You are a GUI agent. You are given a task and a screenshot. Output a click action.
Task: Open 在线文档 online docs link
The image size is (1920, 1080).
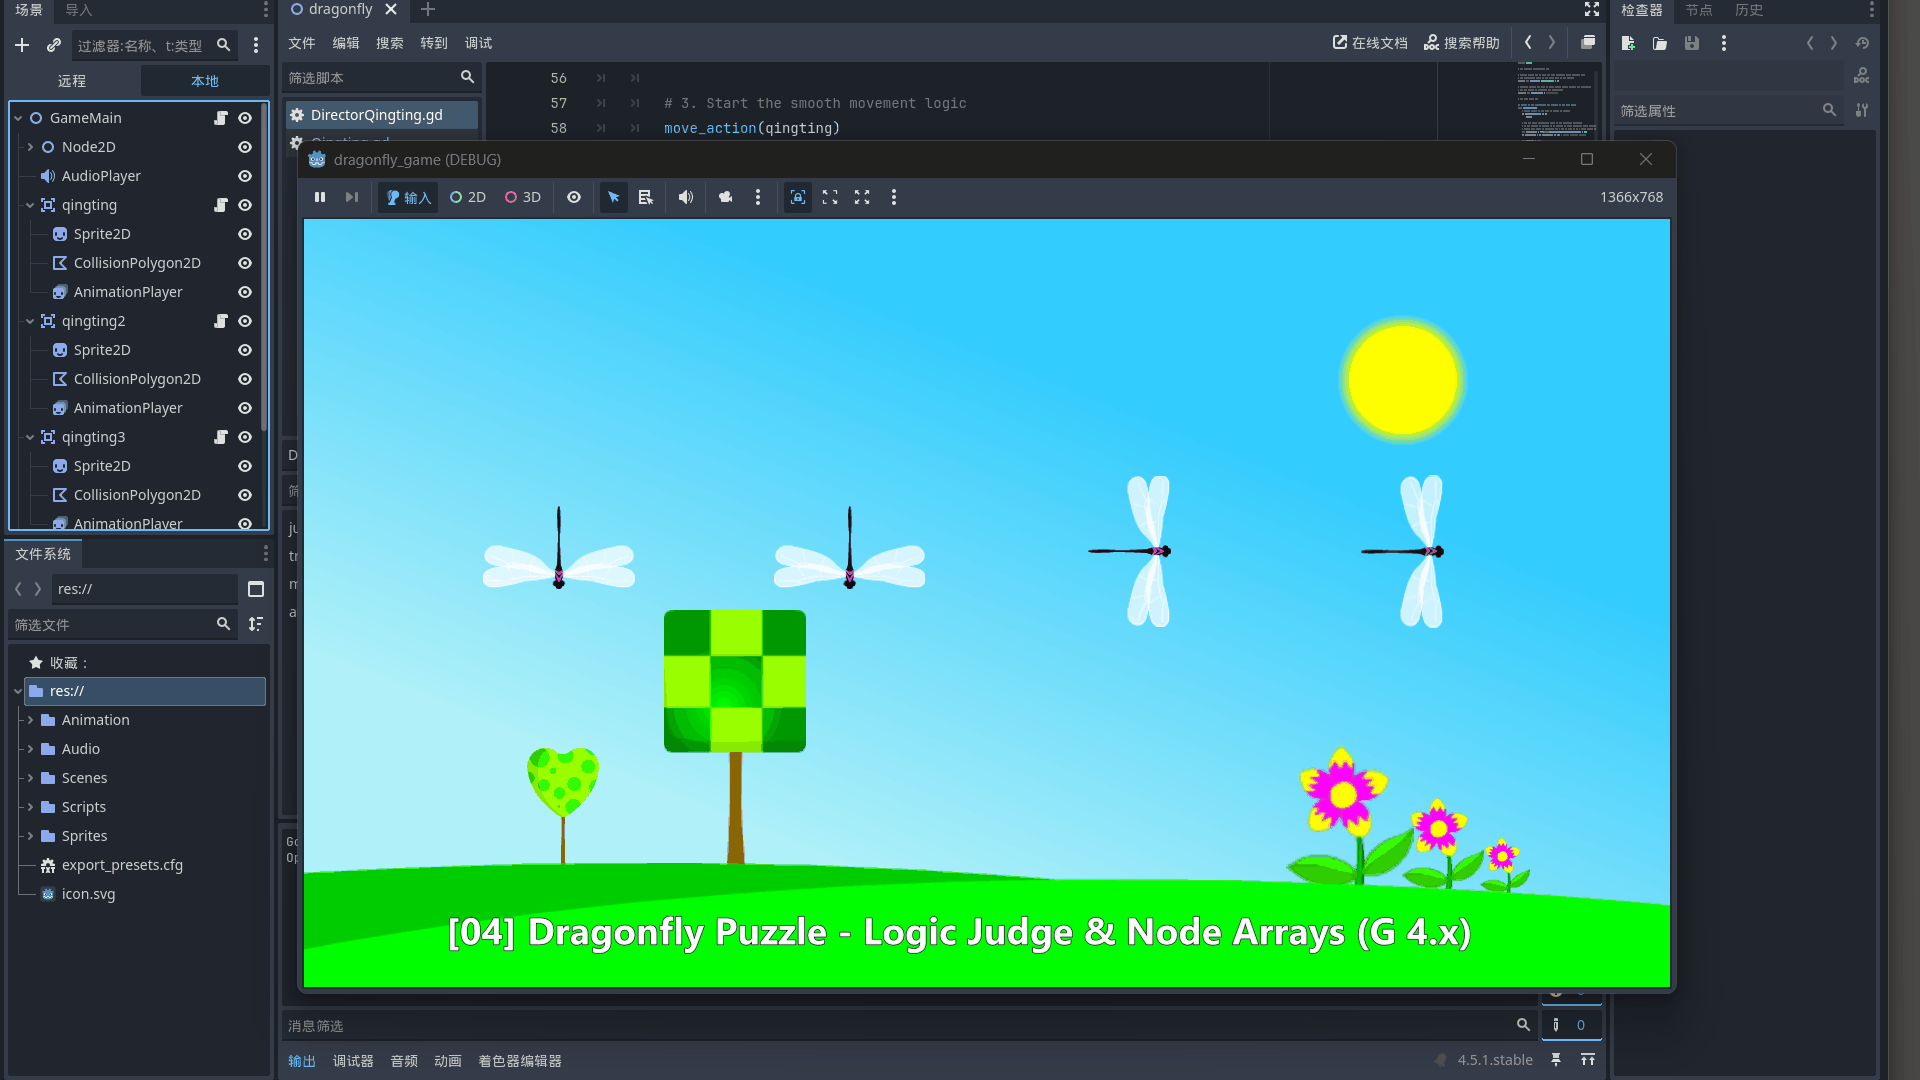coord(1370,43)
